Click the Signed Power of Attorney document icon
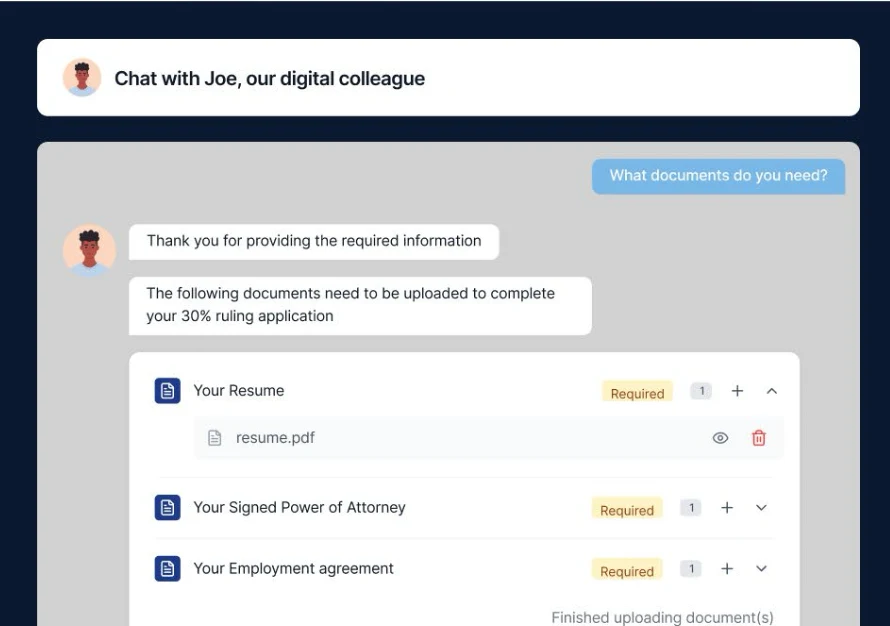 (x=167, y=507)
